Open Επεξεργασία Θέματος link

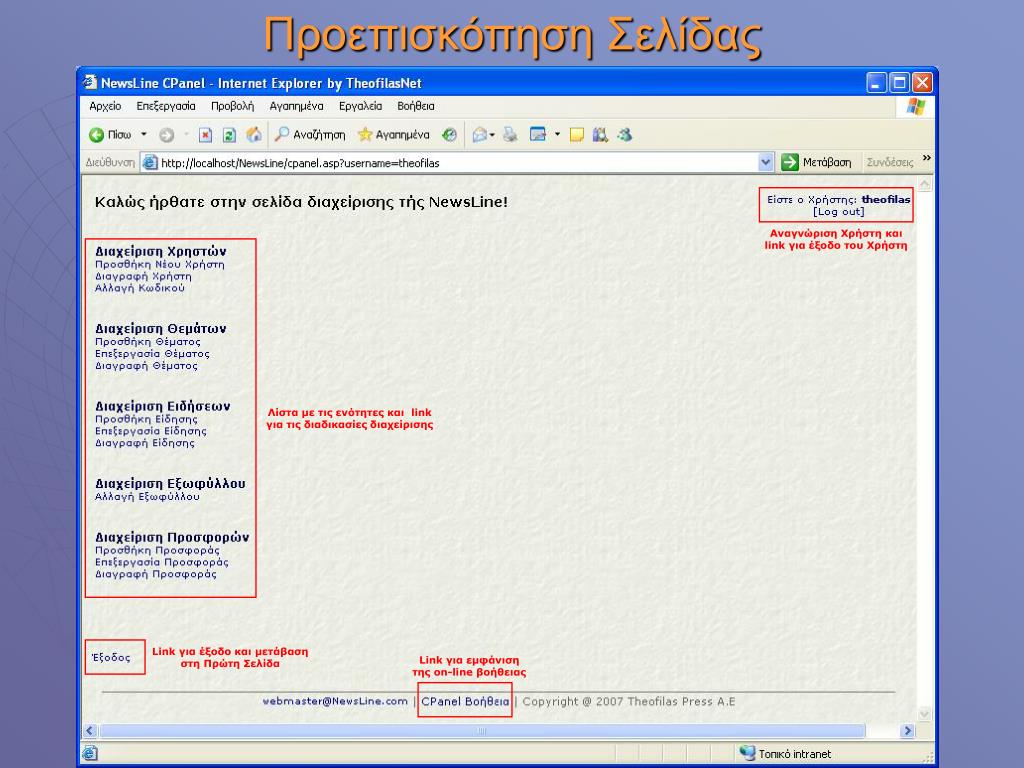(152, 354)
